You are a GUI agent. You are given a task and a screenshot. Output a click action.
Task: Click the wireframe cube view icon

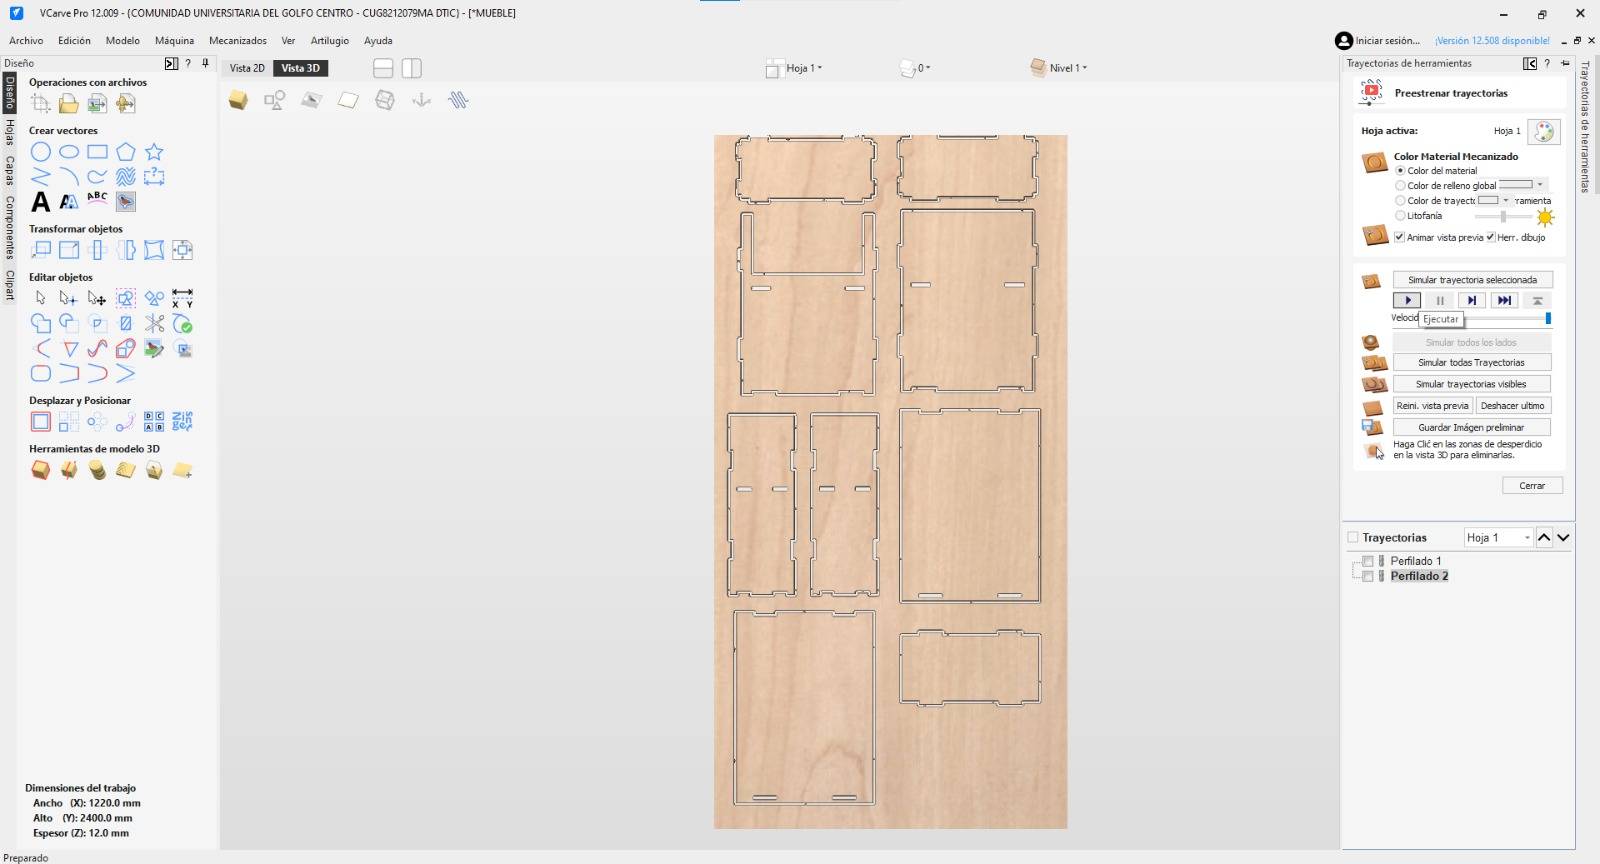click(385, 100)
